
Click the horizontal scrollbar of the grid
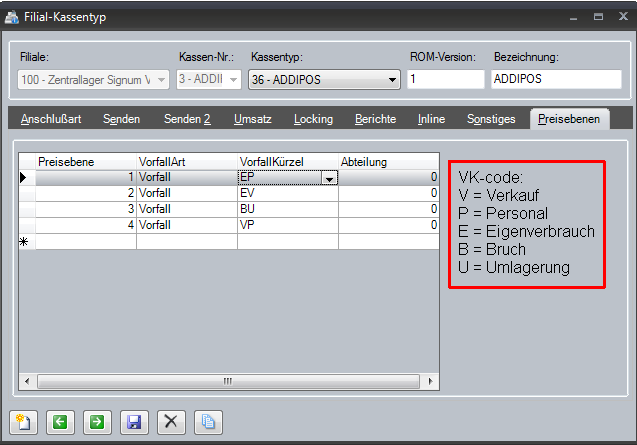tap(228, 381)
